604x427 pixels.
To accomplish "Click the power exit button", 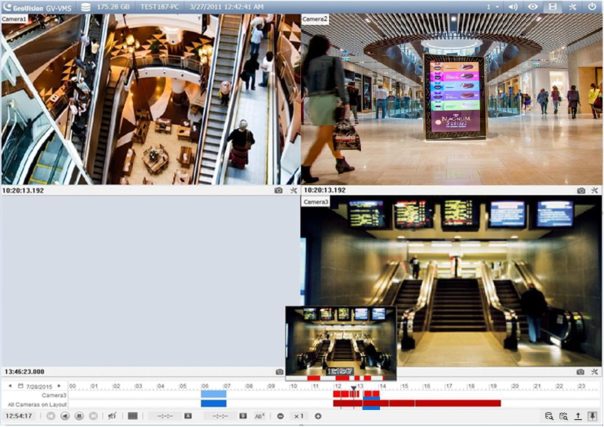I will tap(592, 6).
